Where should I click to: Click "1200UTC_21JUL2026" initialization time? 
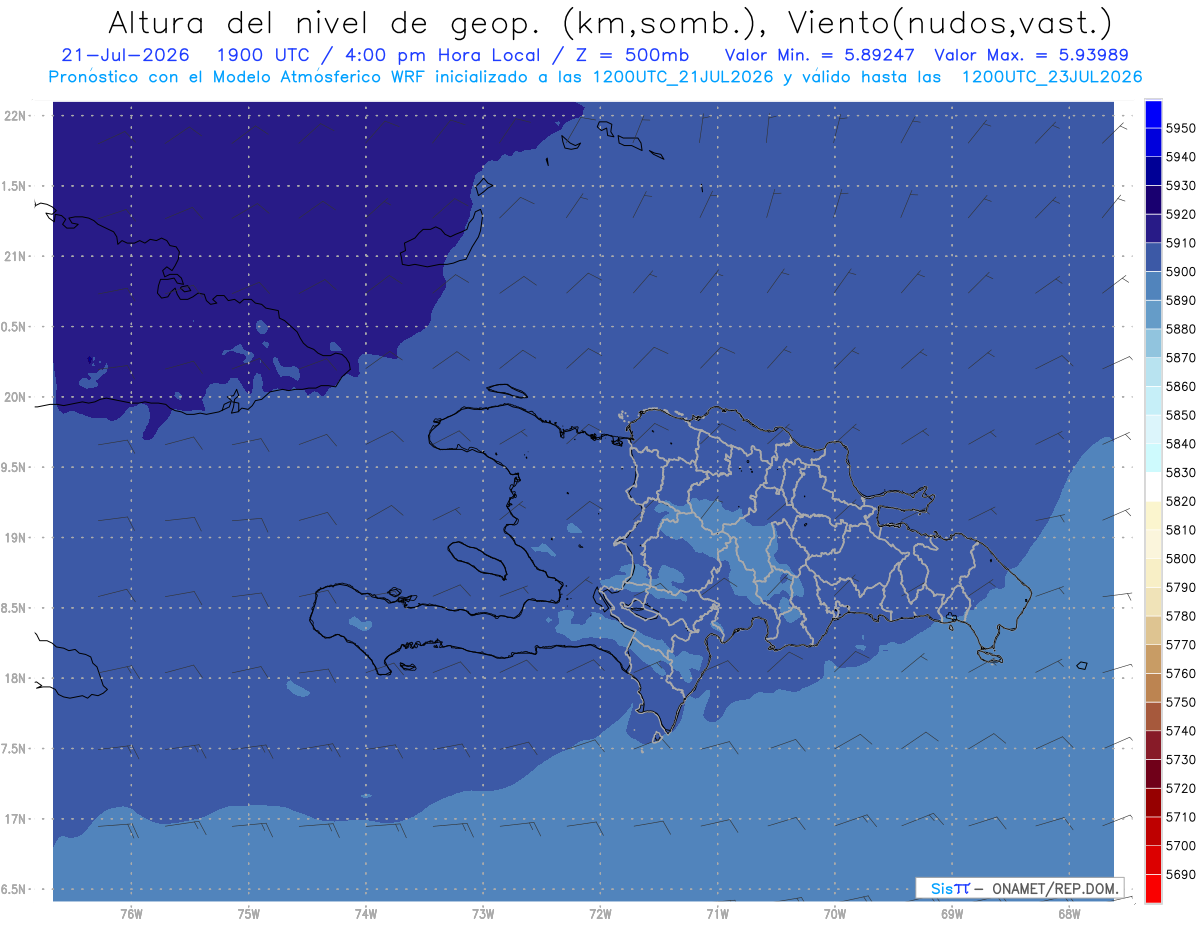click(x=683, y=77)
